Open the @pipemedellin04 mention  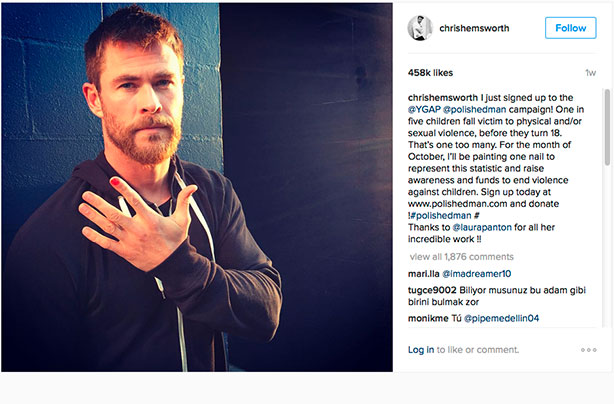501,318
